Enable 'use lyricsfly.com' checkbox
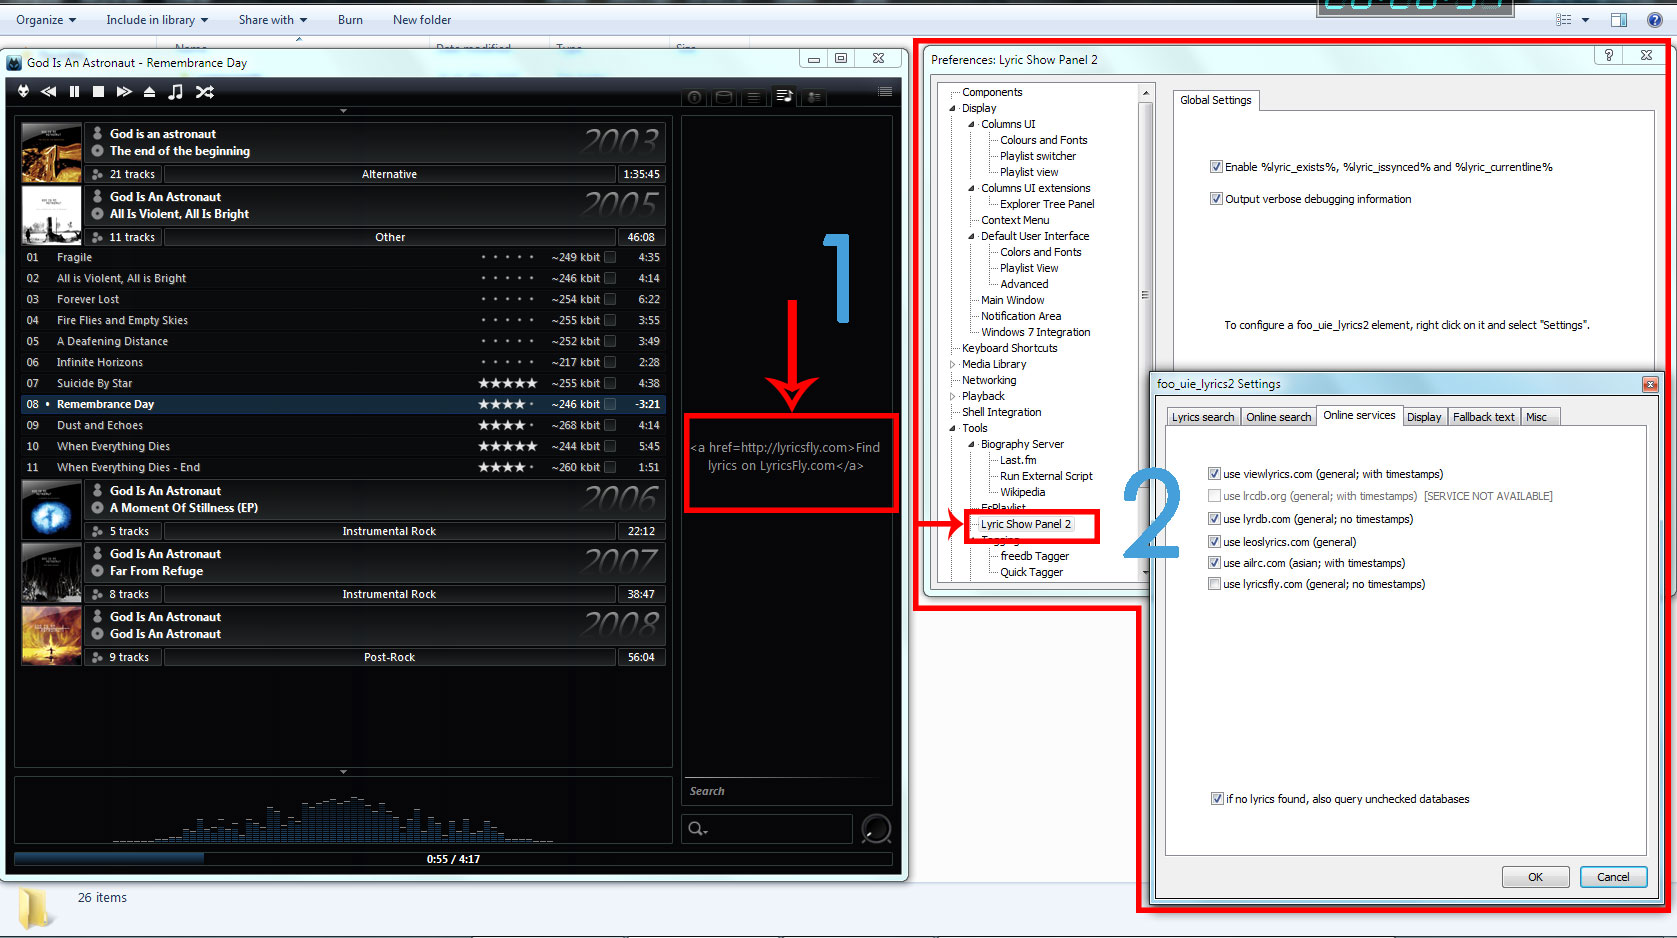 coord(1214,584)
